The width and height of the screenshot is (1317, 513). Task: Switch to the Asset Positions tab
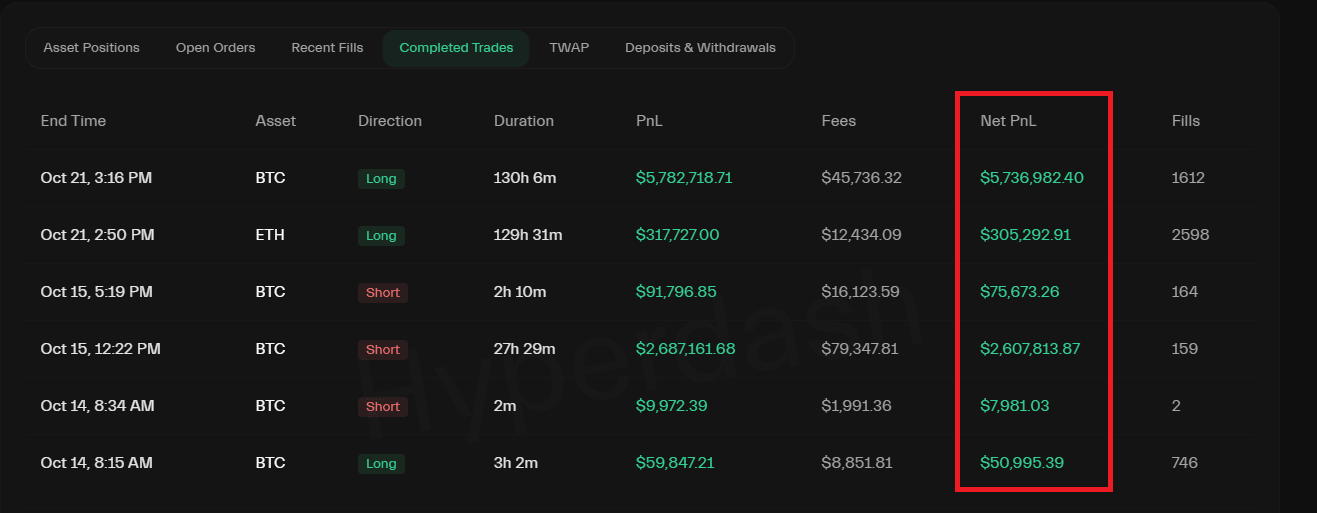[91, 48]
